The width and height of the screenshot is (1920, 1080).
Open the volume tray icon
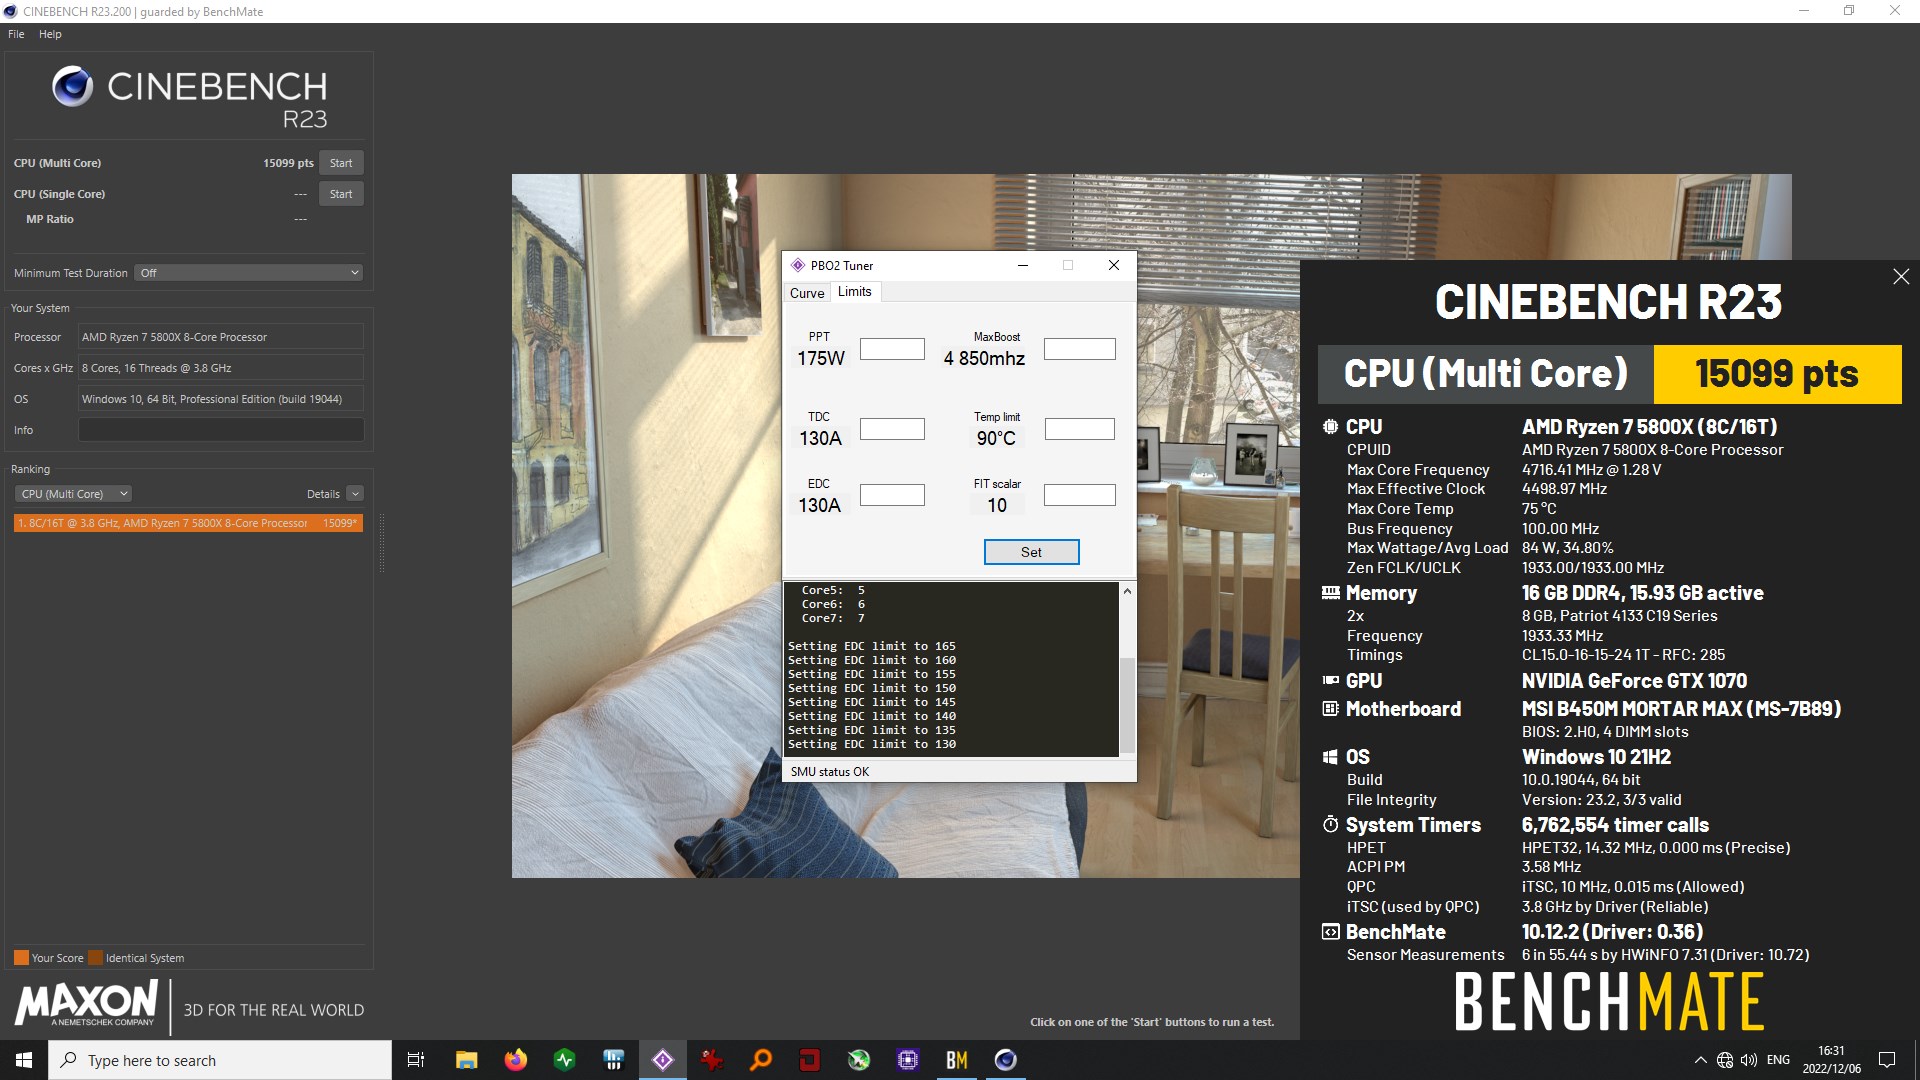point(1749,1060)
